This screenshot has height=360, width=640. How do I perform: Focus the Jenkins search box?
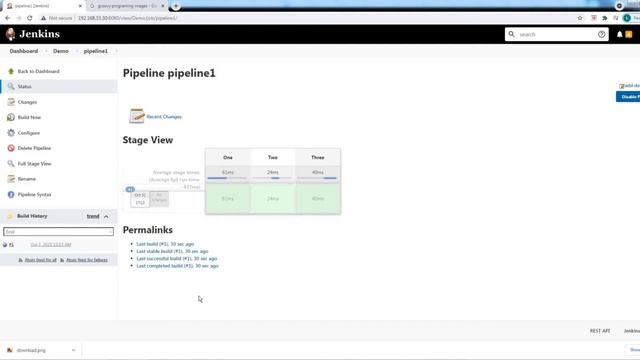556,35
